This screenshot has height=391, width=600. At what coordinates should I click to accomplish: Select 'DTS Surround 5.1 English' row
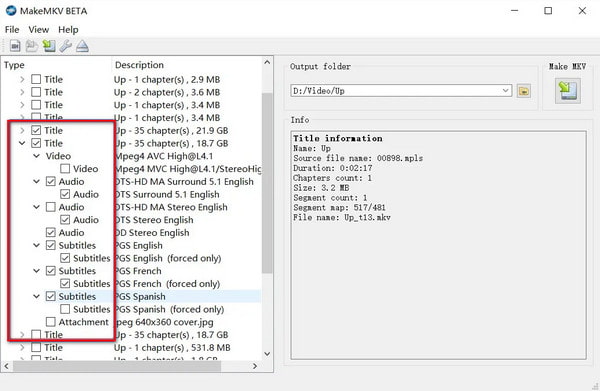(167, 194)
